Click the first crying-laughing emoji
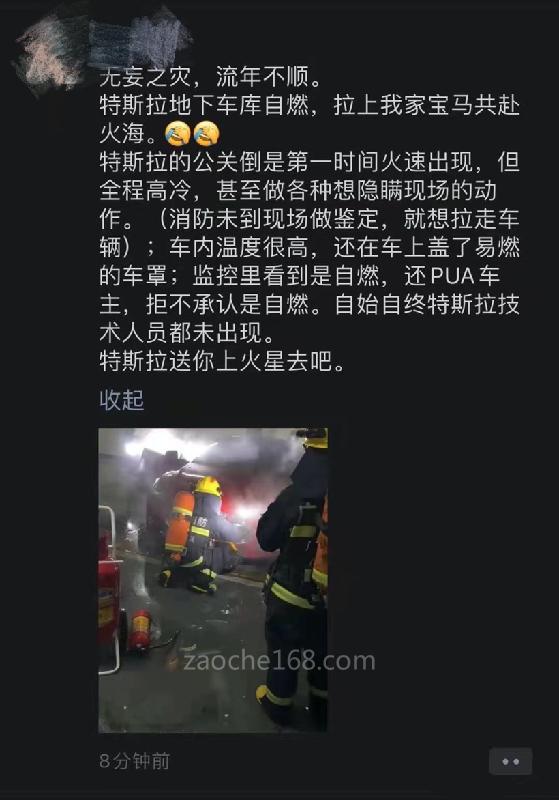This screenshot has width=559, height=800. click(x=178, y=134)
